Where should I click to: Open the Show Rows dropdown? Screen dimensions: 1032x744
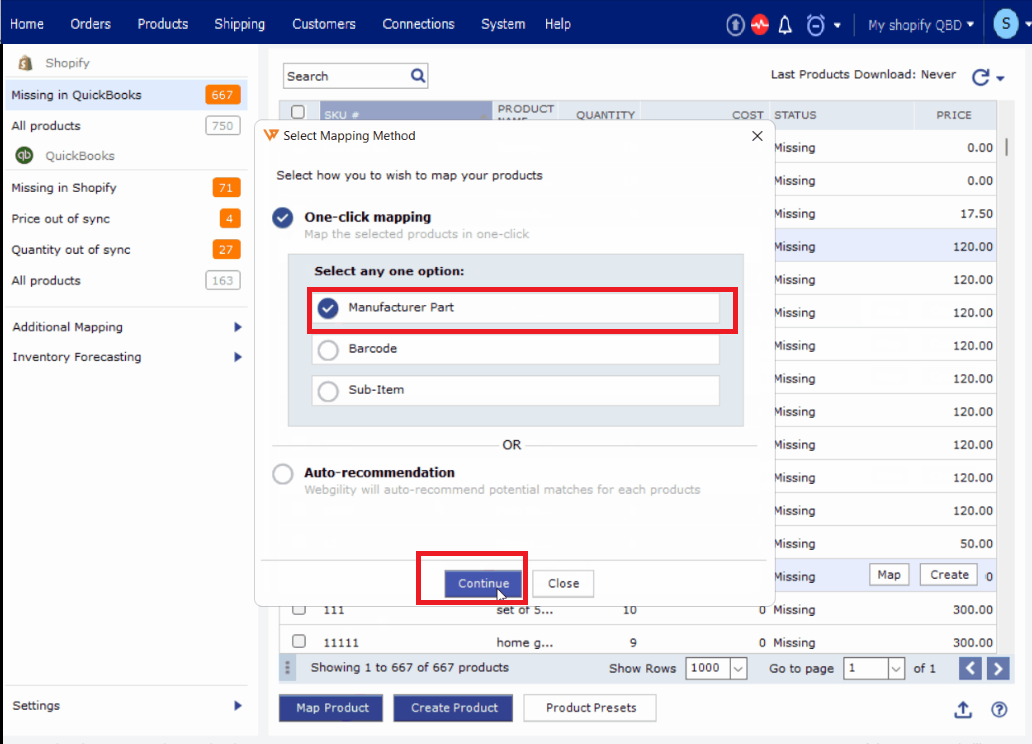pyautogui.click(x=738, y=669)
